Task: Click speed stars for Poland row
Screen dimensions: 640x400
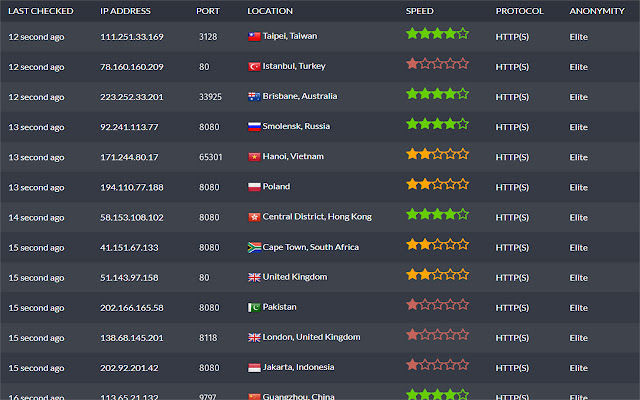Action: pos(437,184)
